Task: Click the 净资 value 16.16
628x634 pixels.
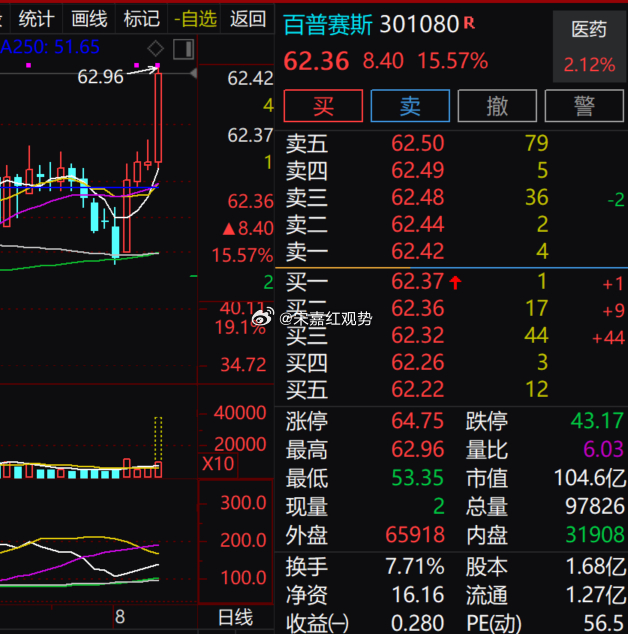Action: (x=418, y=595)
